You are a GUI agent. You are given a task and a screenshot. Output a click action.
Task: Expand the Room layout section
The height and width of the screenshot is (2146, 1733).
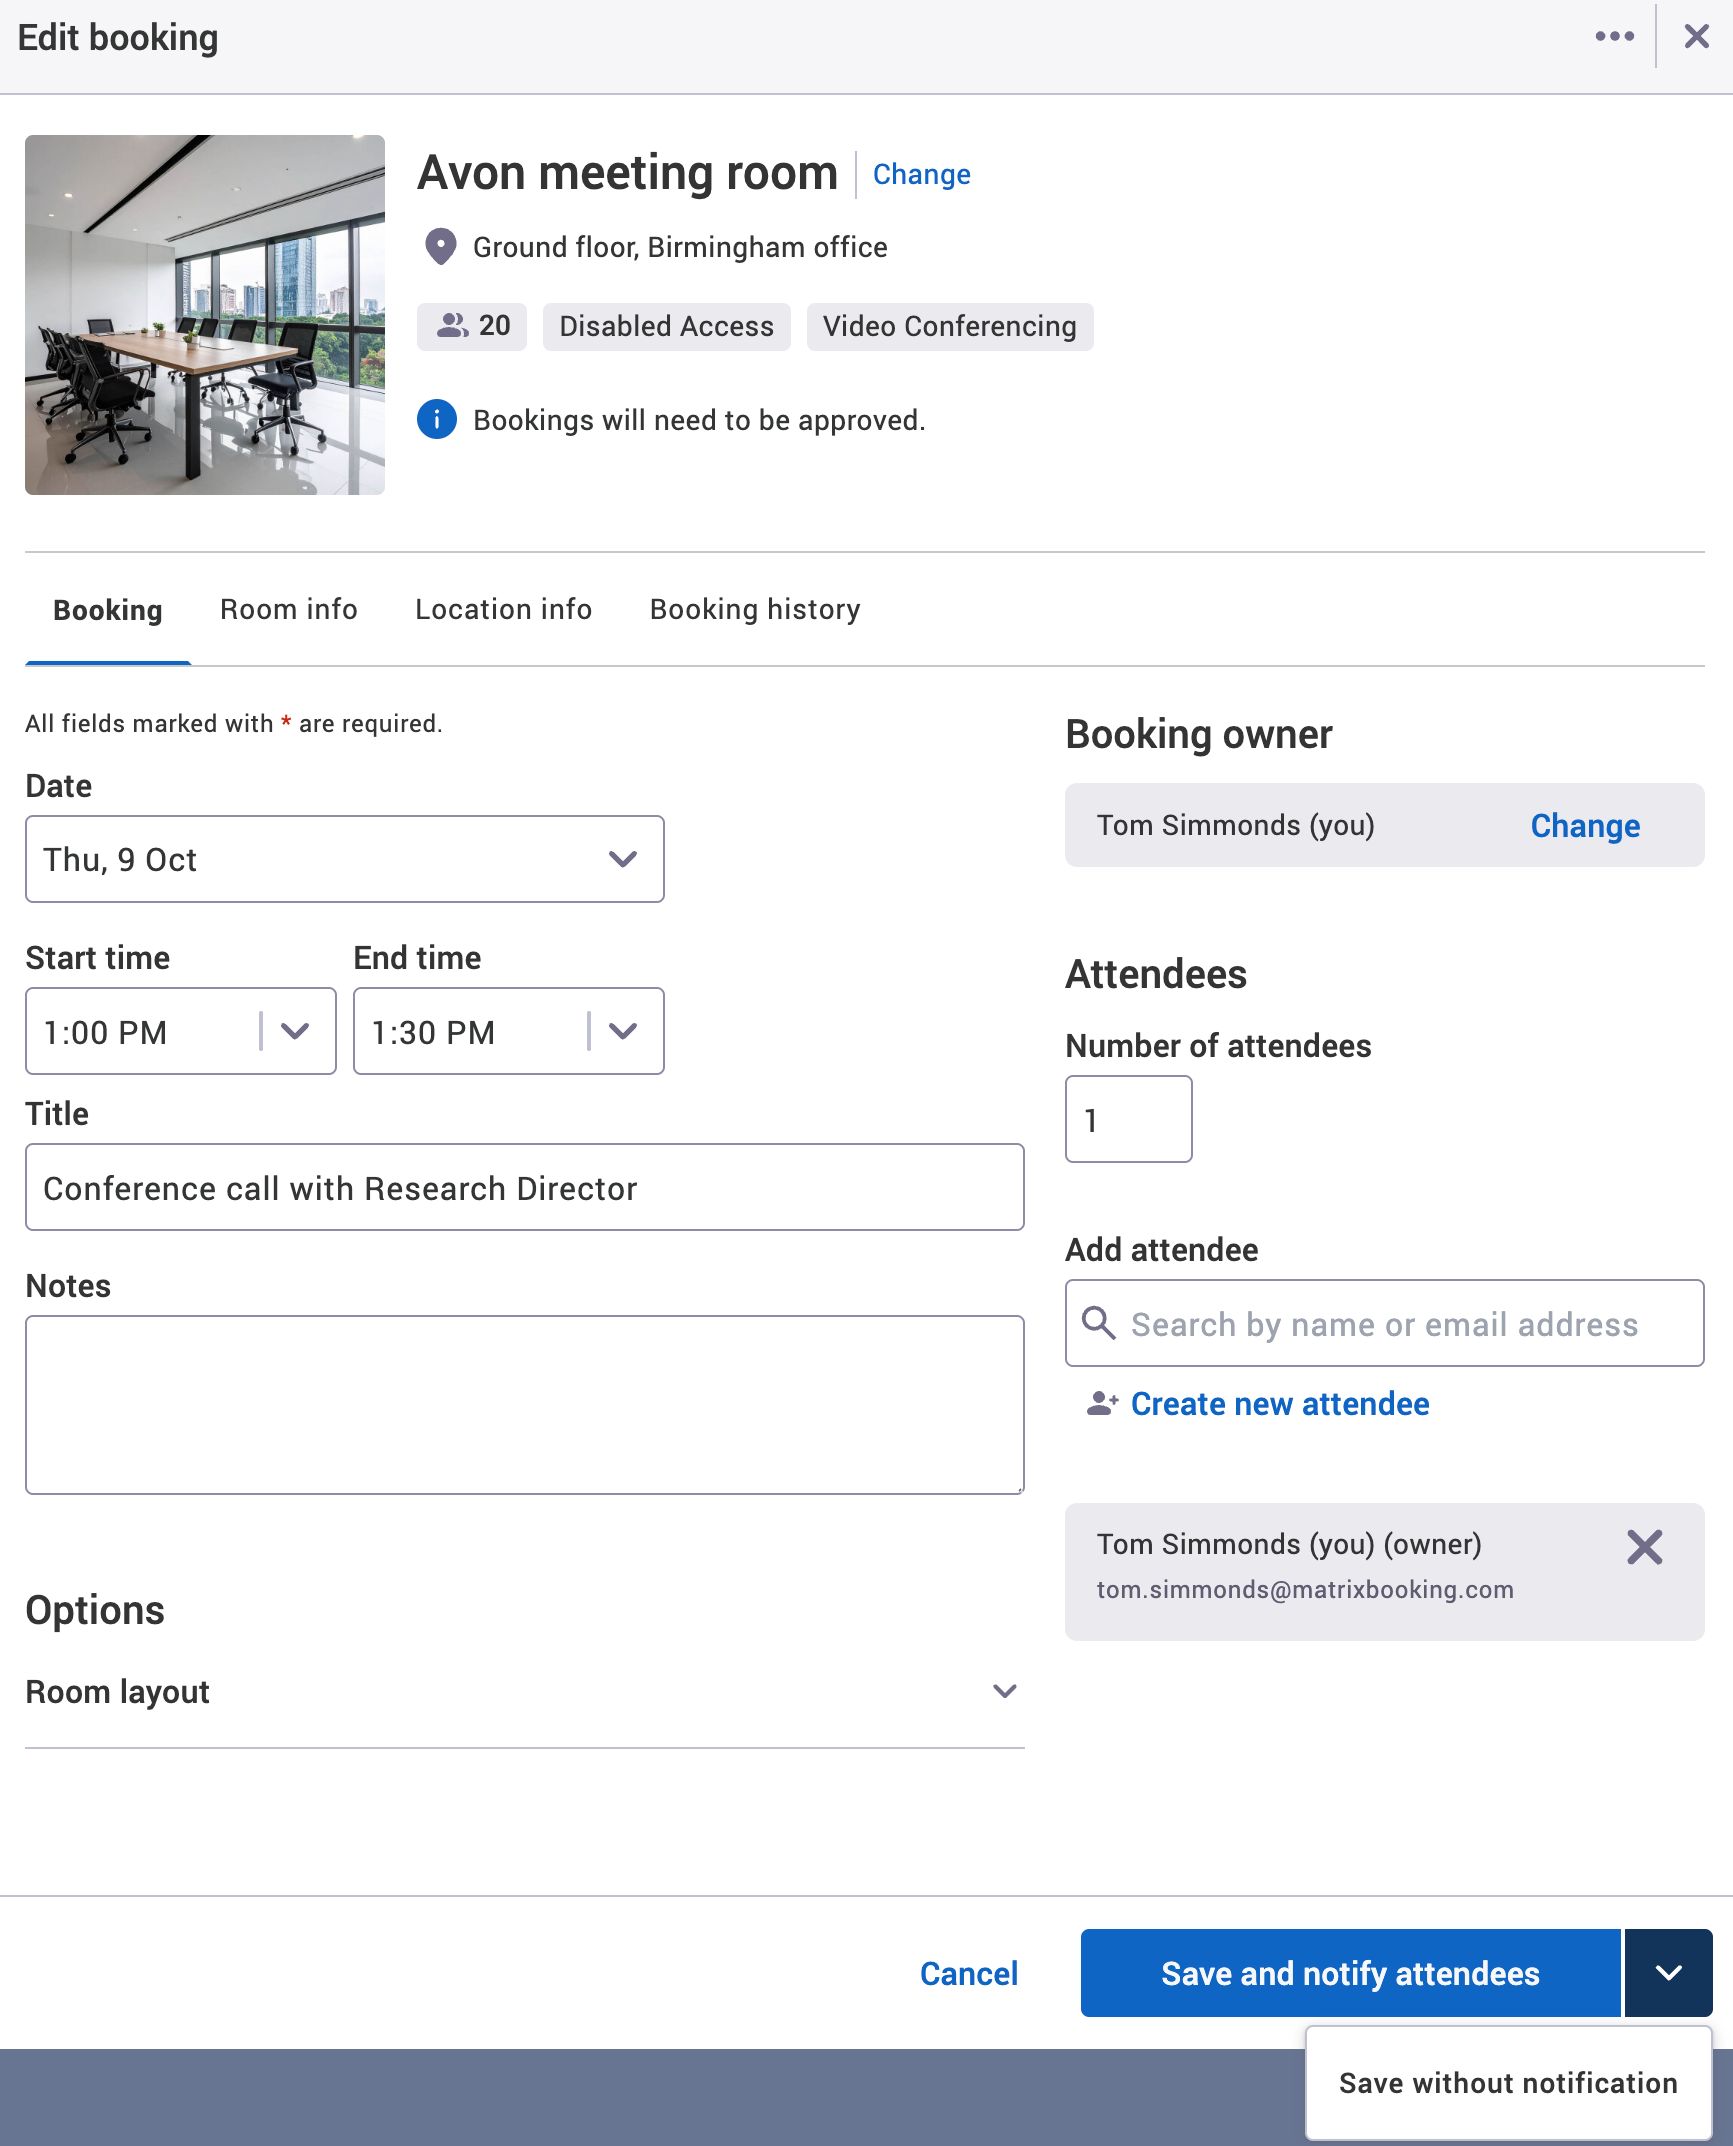1004,1691
